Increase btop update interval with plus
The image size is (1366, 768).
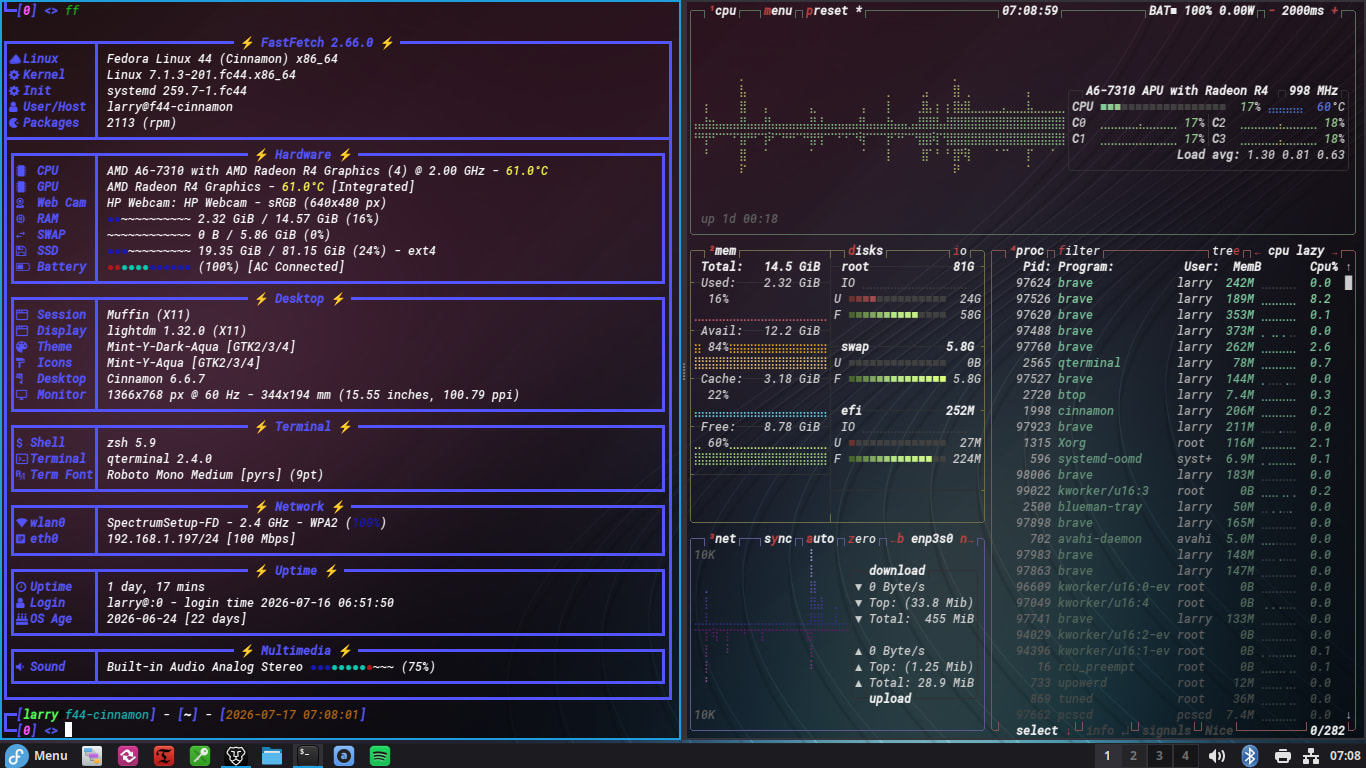click(1335, 11)
